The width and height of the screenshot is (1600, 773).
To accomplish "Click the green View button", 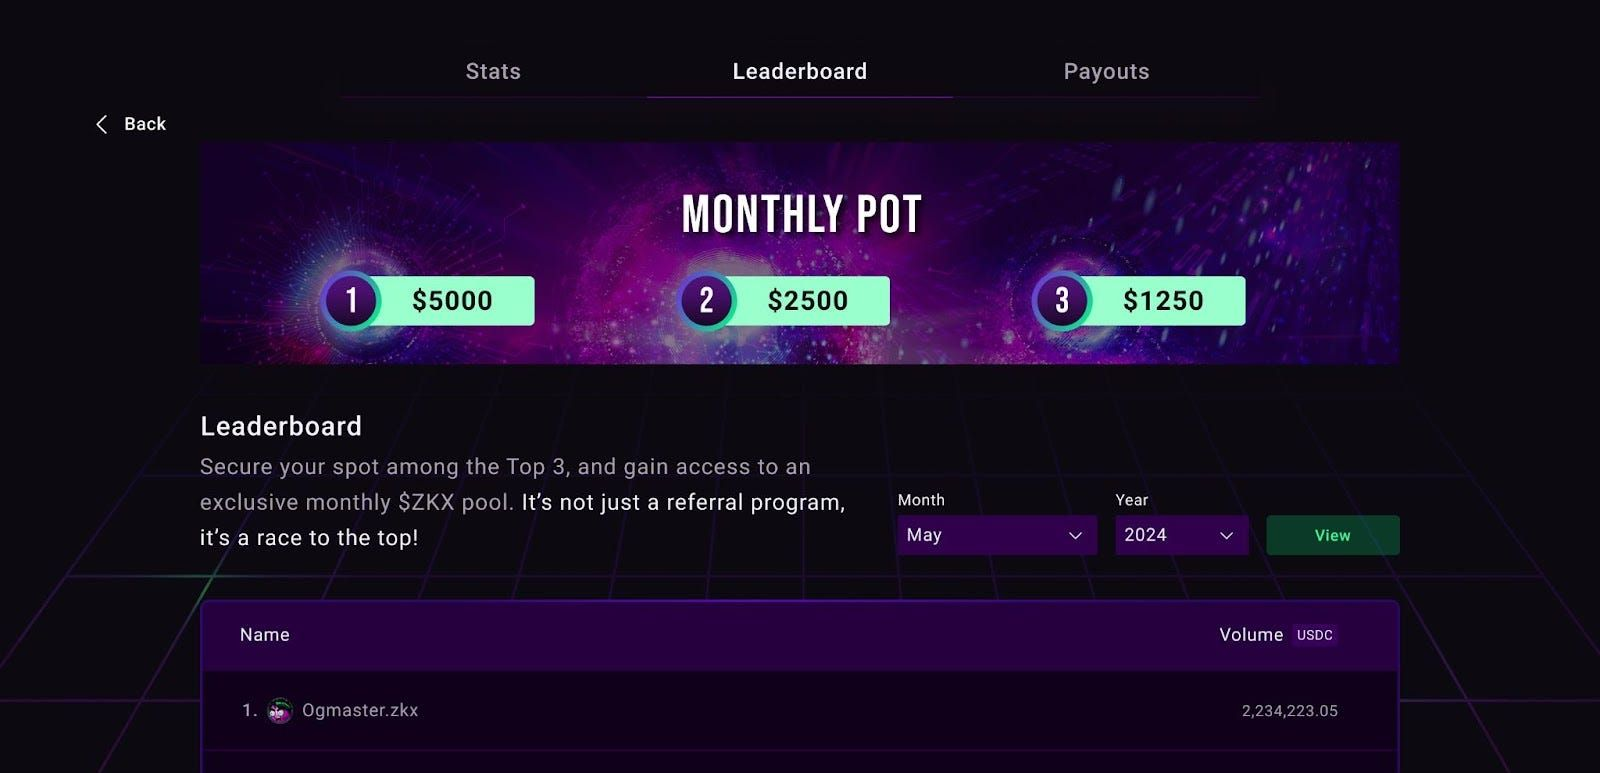I will [1332, 535].
